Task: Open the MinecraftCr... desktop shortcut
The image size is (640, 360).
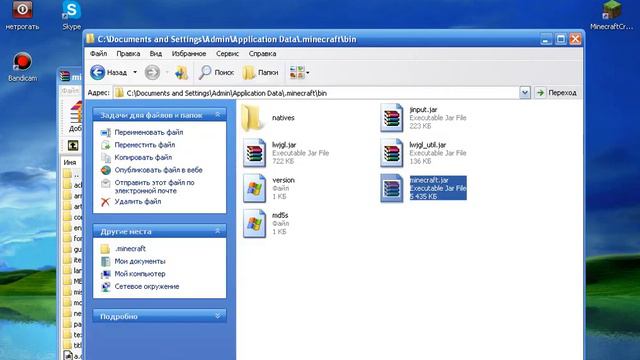Action: [611, 16]
